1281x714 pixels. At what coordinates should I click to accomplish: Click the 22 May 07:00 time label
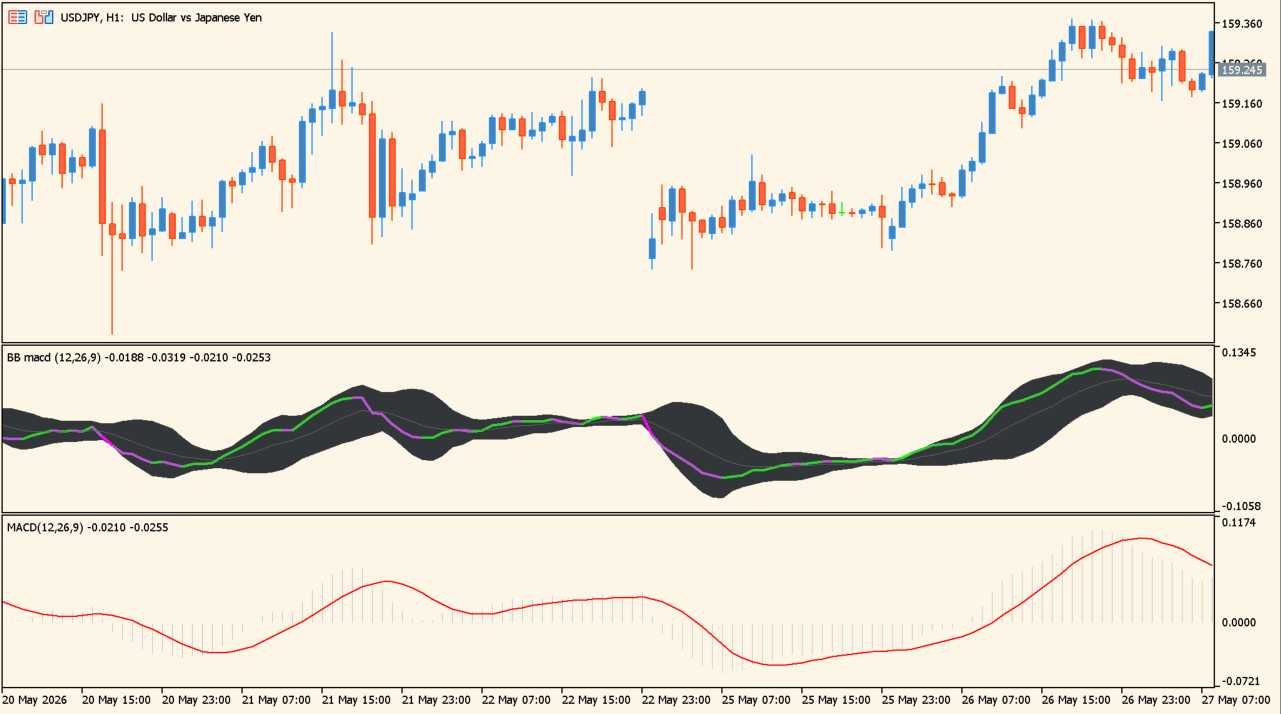(x=516, y=699)
